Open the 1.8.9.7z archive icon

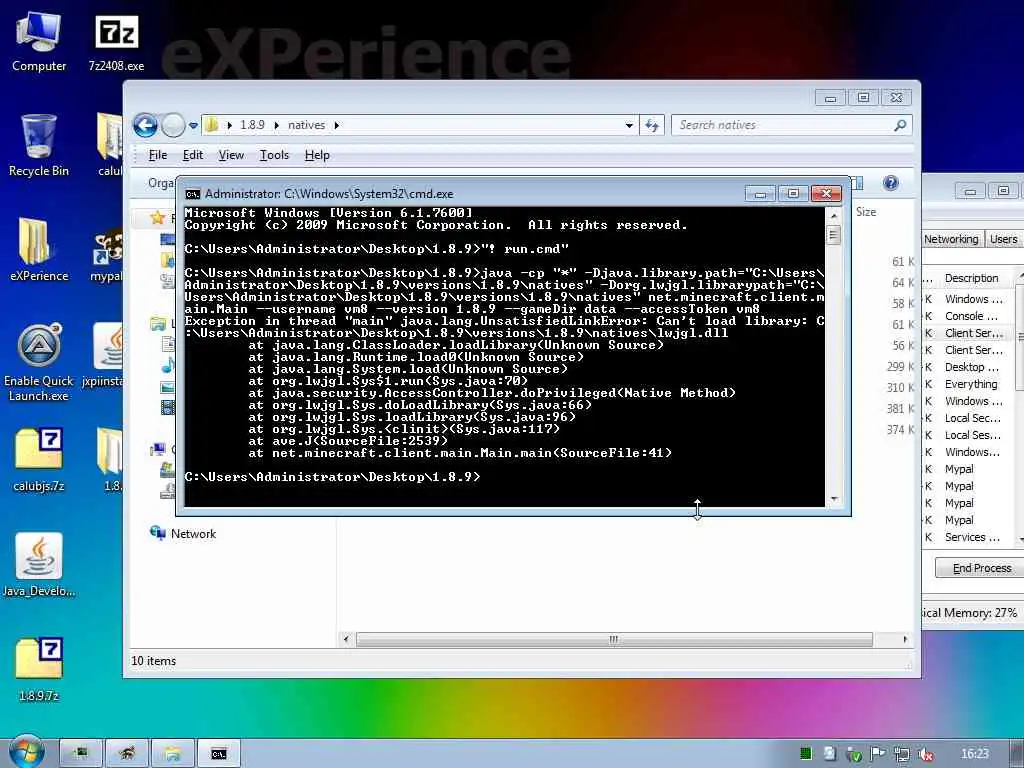click(39, 669)
